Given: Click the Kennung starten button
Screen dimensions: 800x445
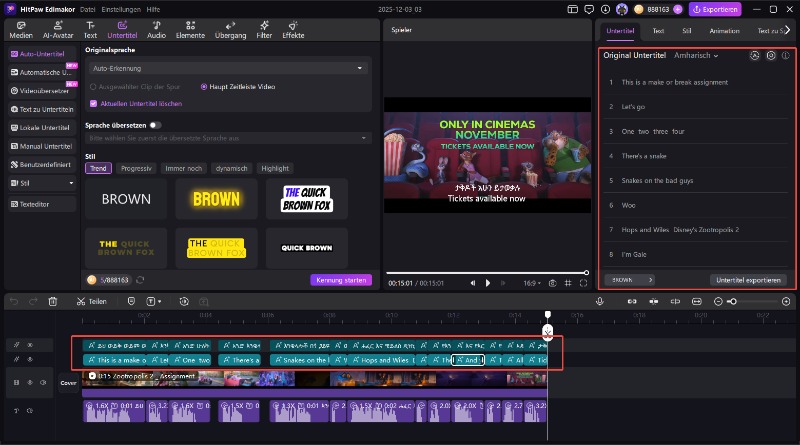Looking at the screenshot, I should coord(341,280).
